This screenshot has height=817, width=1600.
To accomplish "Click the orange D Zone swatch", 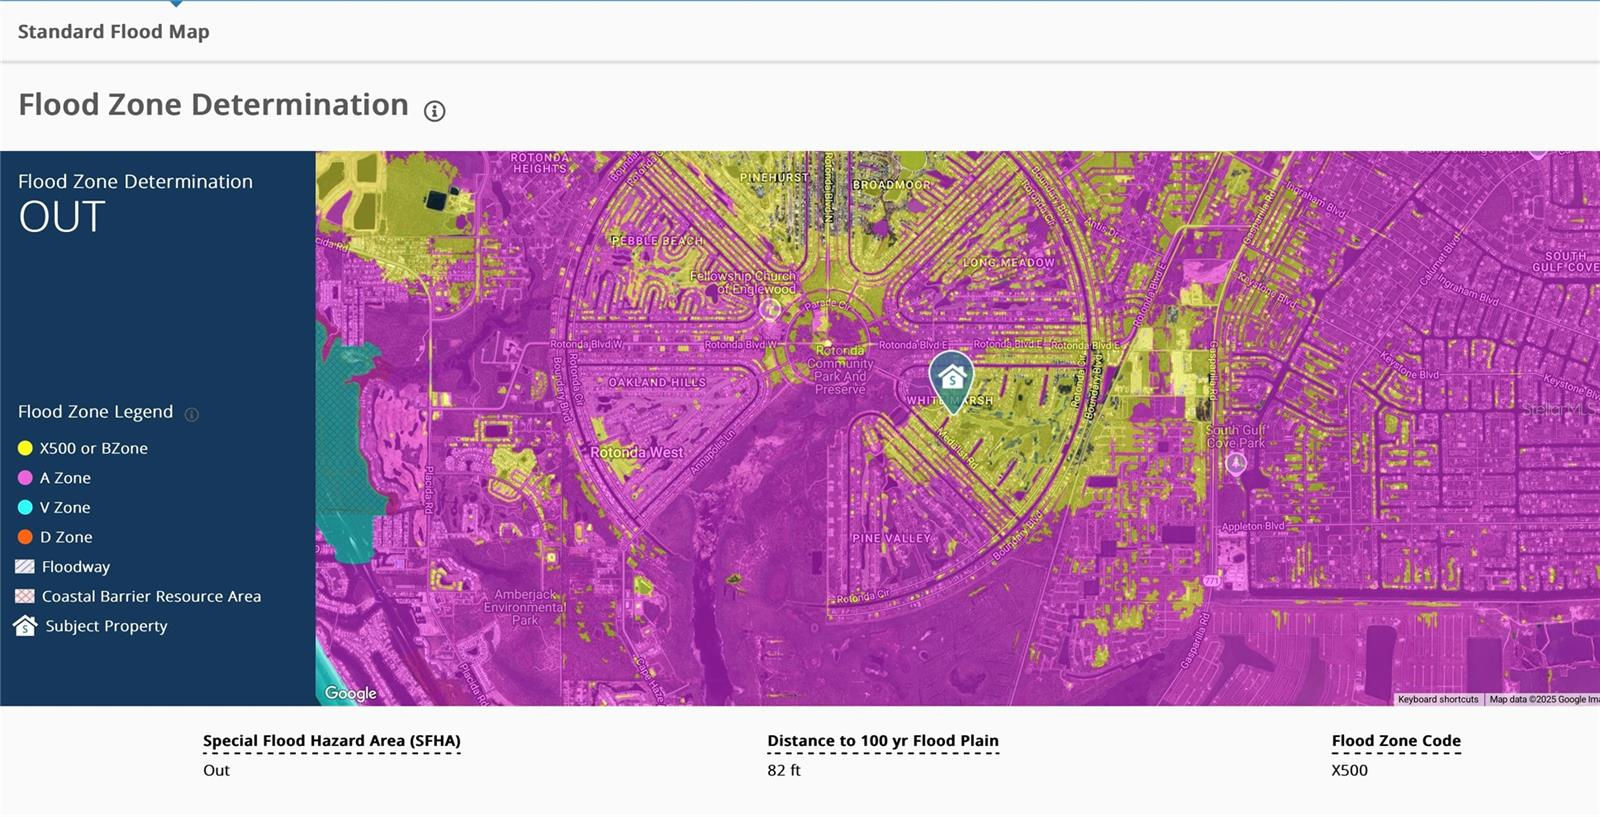I will tap(25, 537).
